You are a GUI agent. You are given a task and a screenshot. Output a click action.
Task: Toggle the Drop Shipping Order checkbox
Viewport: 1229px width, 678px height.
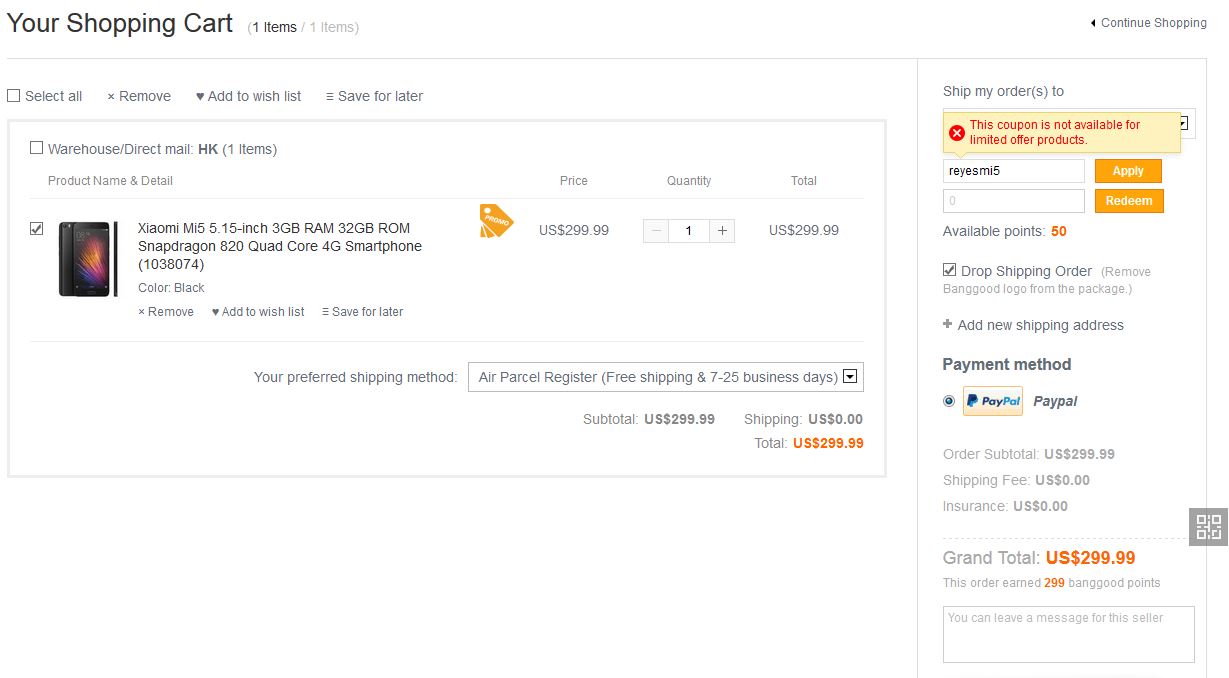click(950, 270)
